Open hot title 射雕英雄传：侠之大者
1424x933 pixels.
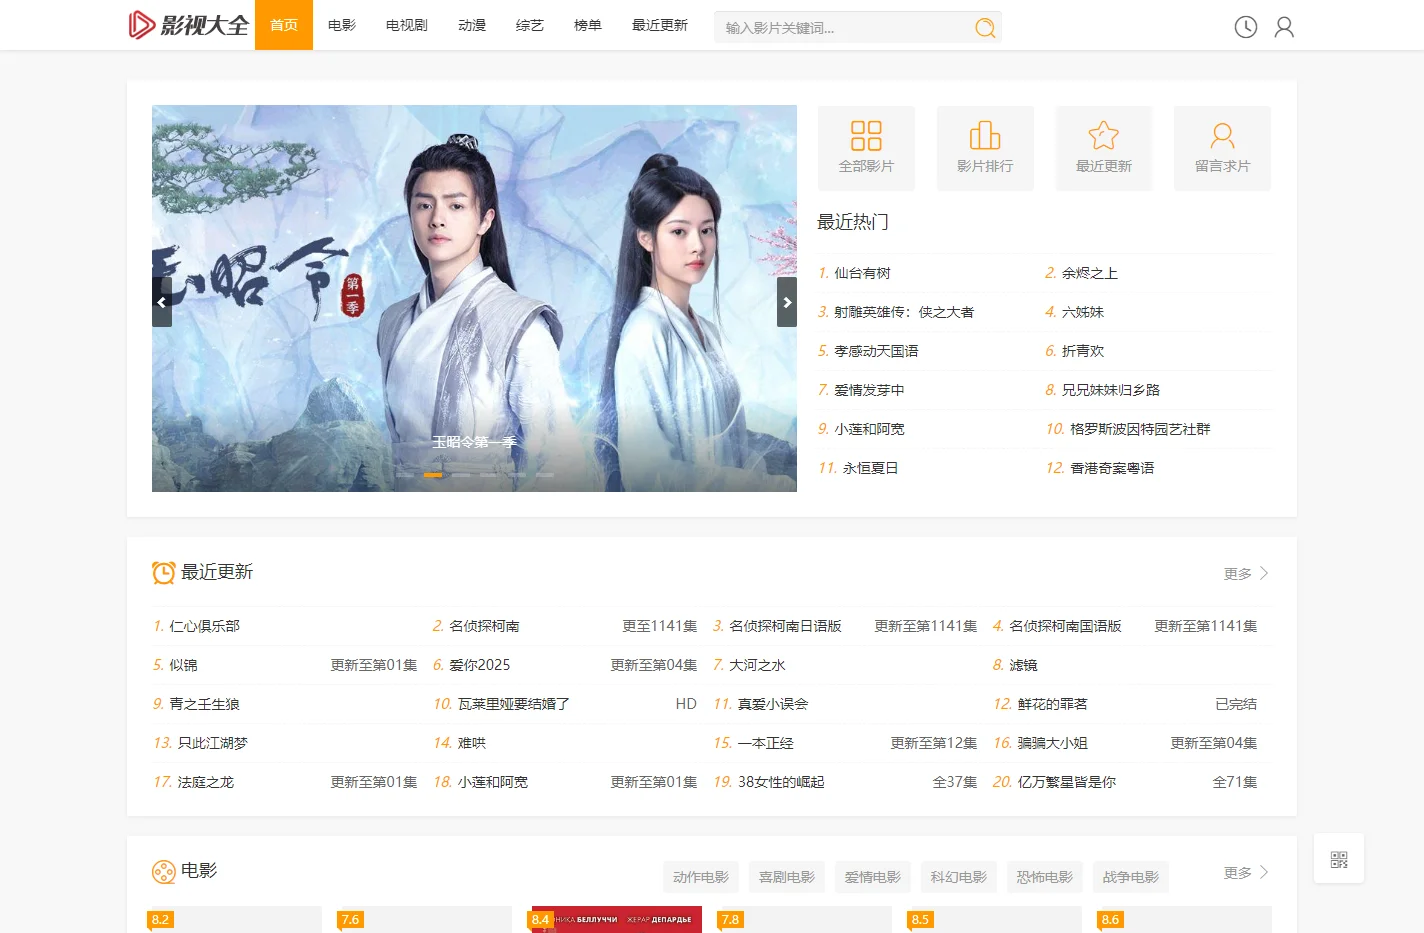904,312
